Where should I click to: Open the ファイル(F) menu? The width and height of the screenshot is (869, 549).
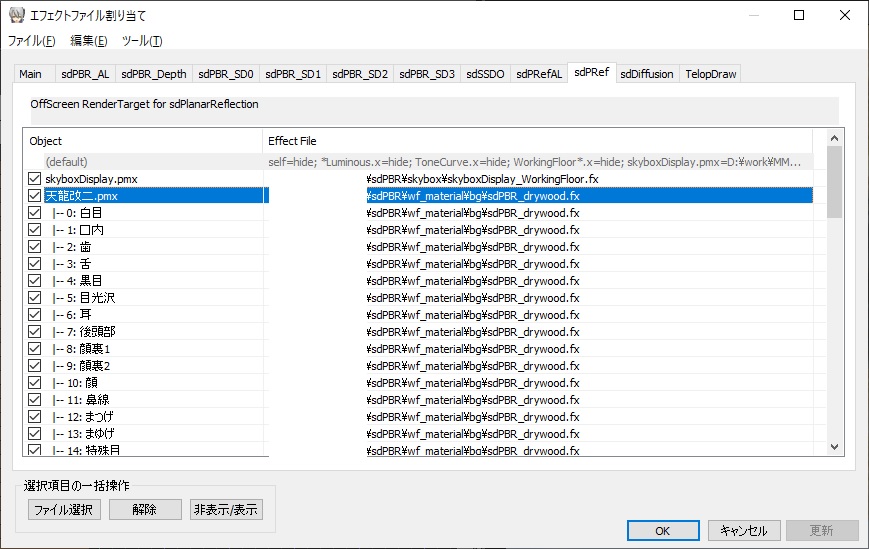pyautogui.click(x=32, y=41)
